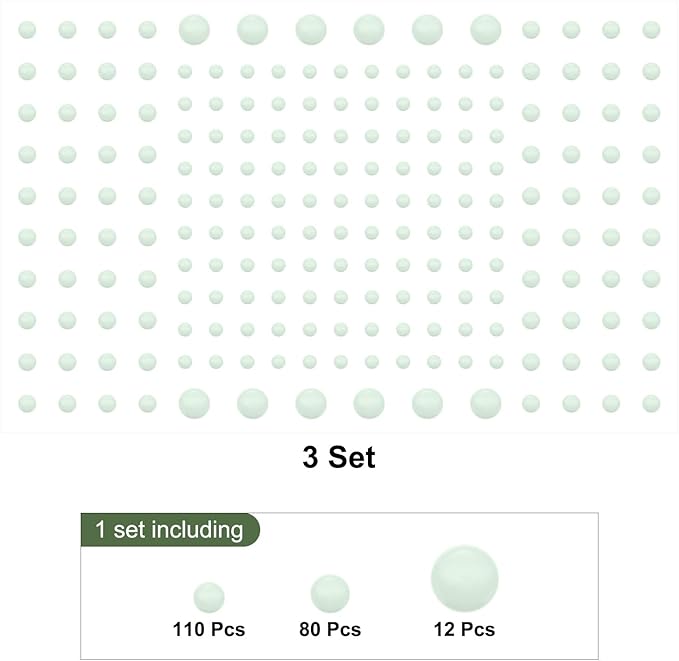Pick the rightmost large pearl in bottom row
The image size is (679, 661).
486,403
